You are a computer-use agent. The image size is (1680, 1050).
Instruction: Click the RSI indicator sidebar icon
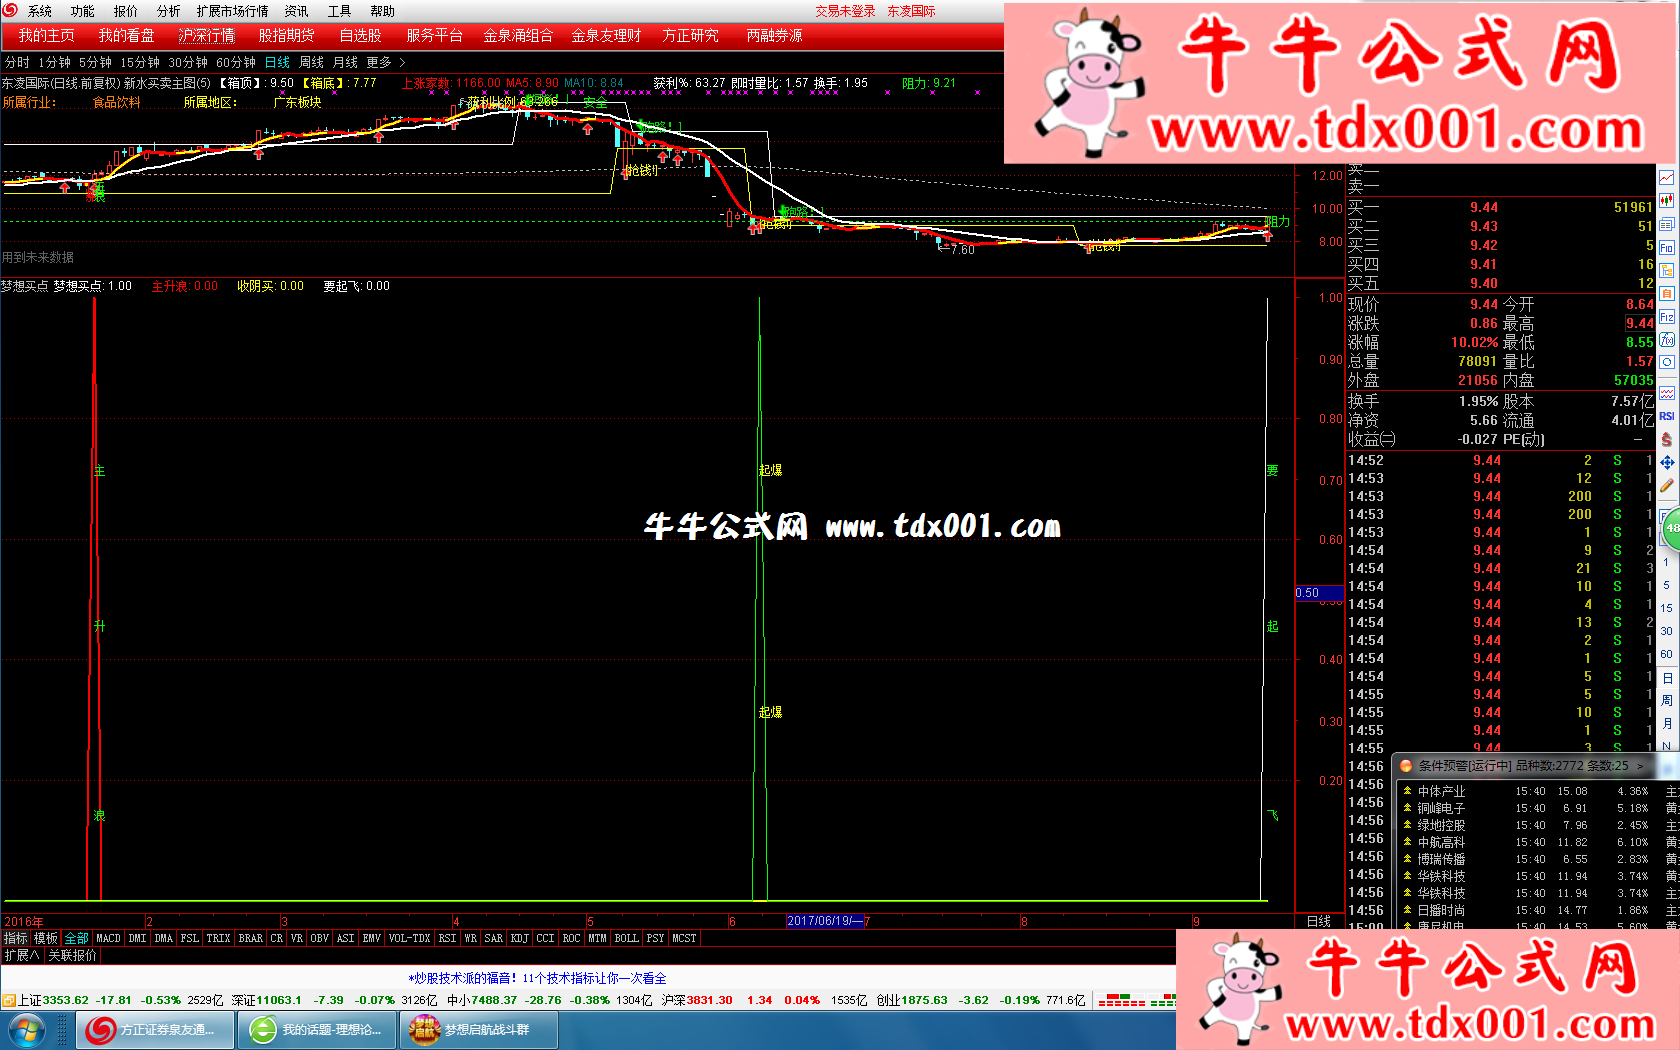click(x=1667, y=416)
